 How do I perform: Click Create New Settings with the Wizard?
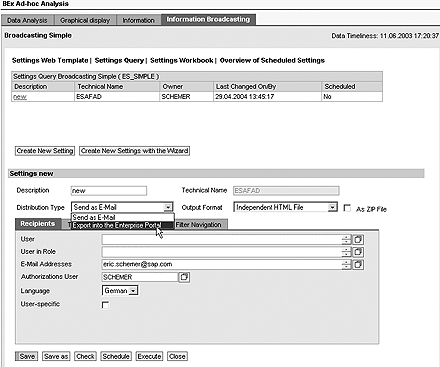(x=135, y=151)
